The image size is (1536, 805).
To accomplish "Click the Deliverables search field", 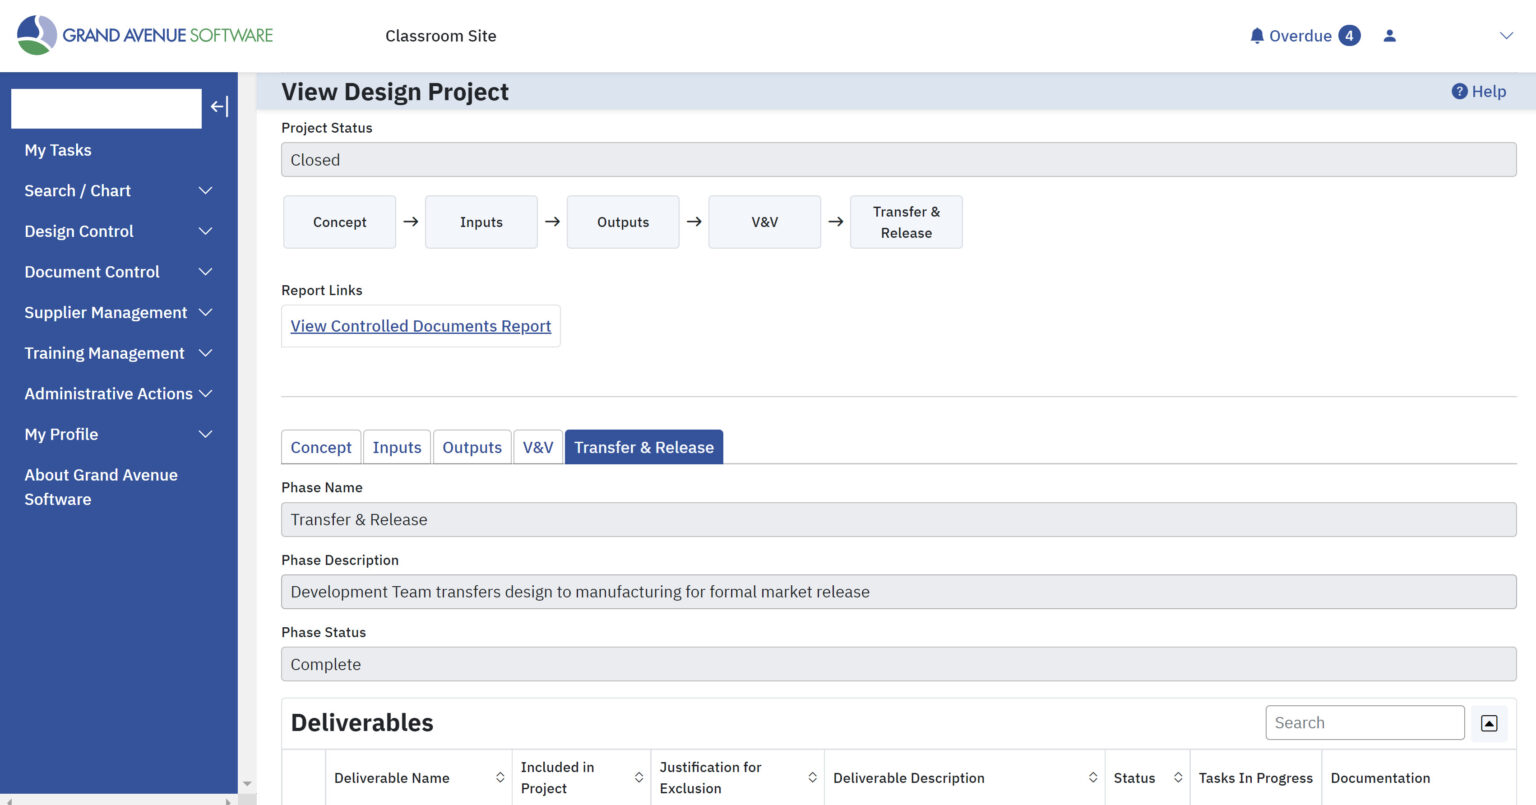I will (1364, 722).
